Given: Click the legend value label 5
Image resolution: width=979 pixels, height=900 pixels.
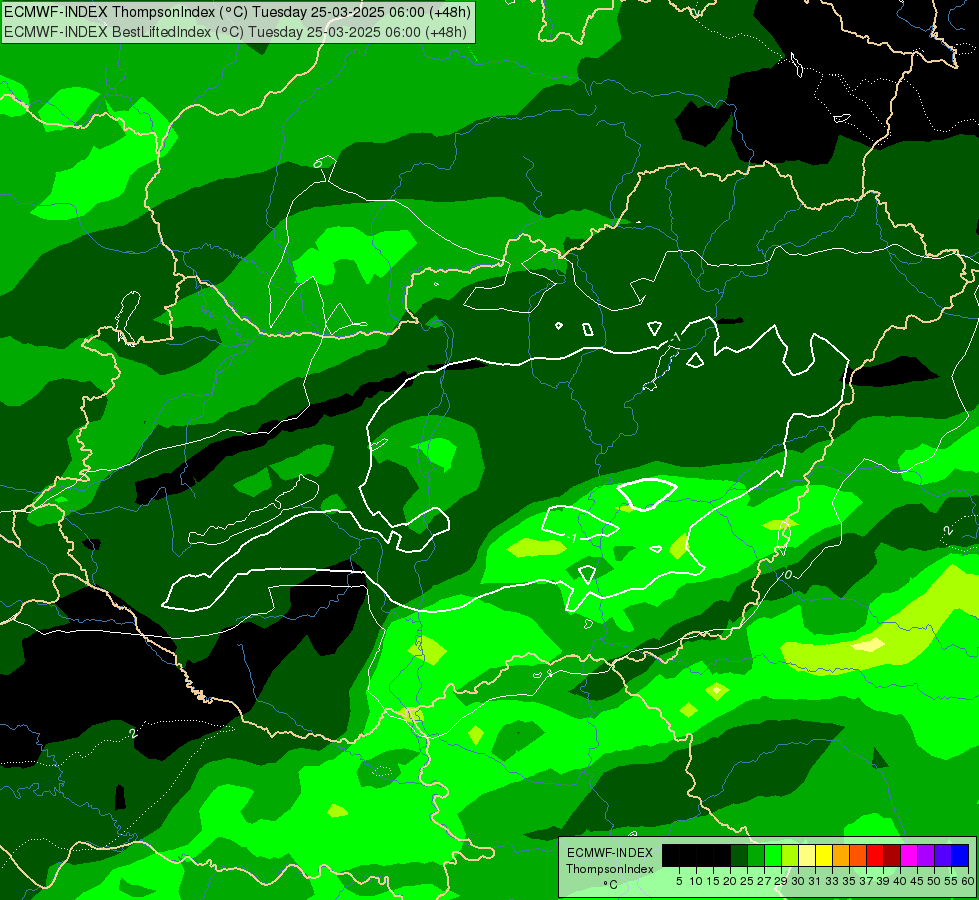Looking at the screenshot, I should point(679,881).
